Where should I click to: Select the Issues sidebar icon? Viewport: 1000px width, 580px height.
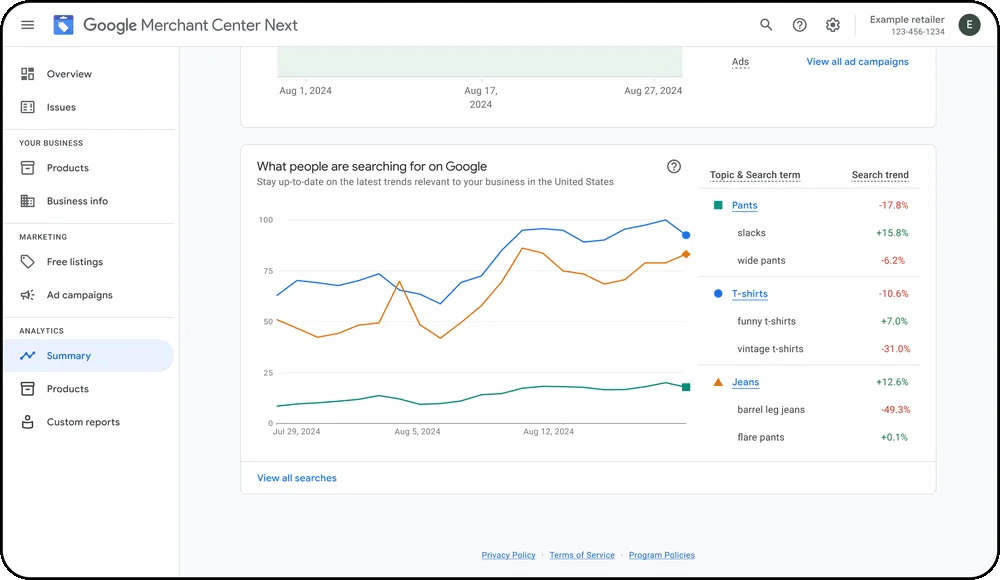coord(26,107)
